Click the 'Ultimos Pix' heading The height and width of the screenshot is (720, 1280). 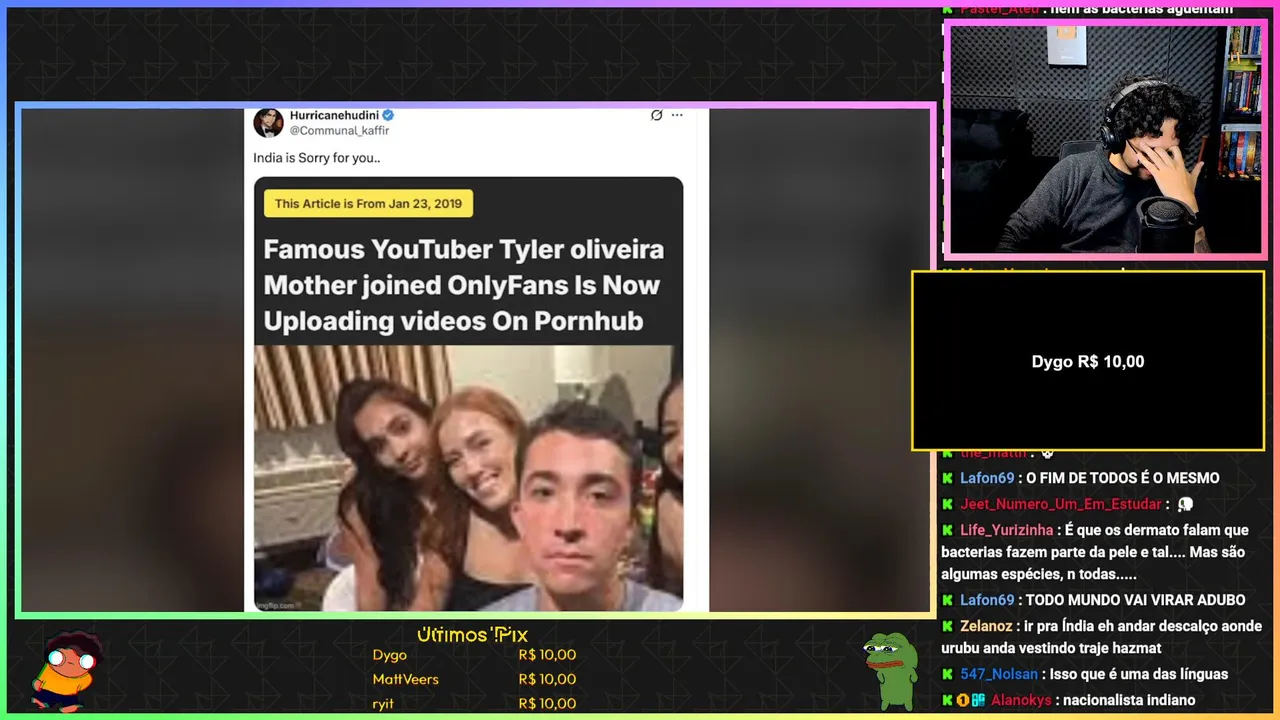point(471,635)
